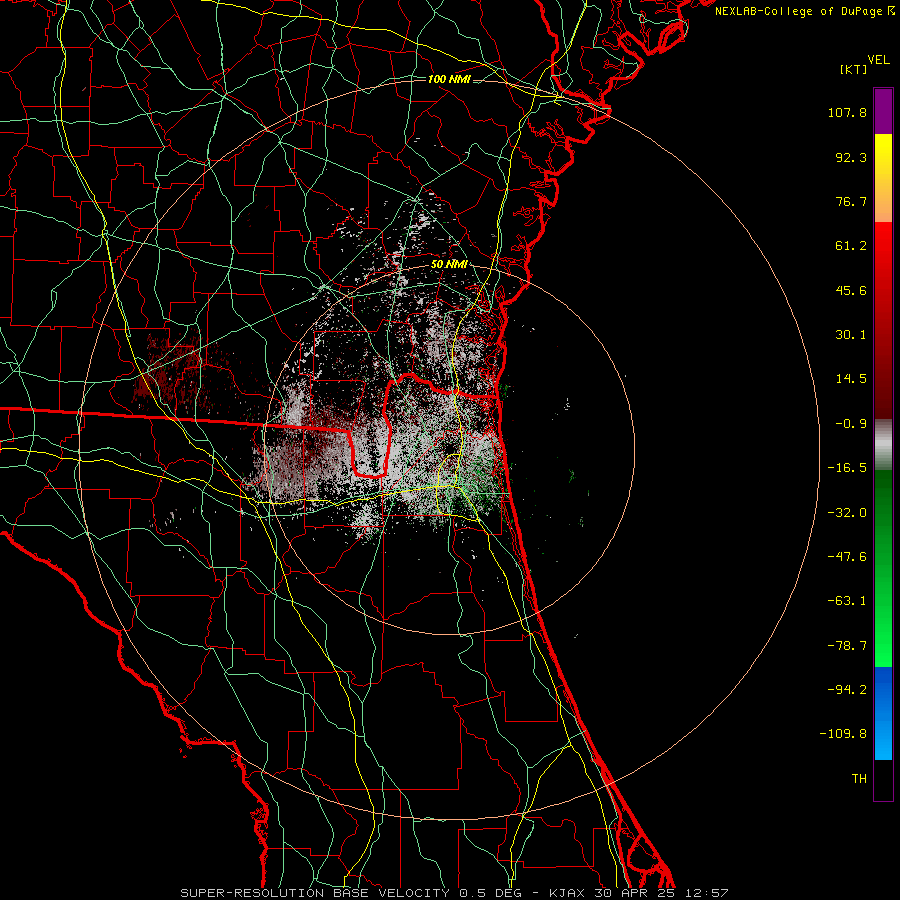Click the -78.7 value on velocity scale

click(x=847, y=646)
